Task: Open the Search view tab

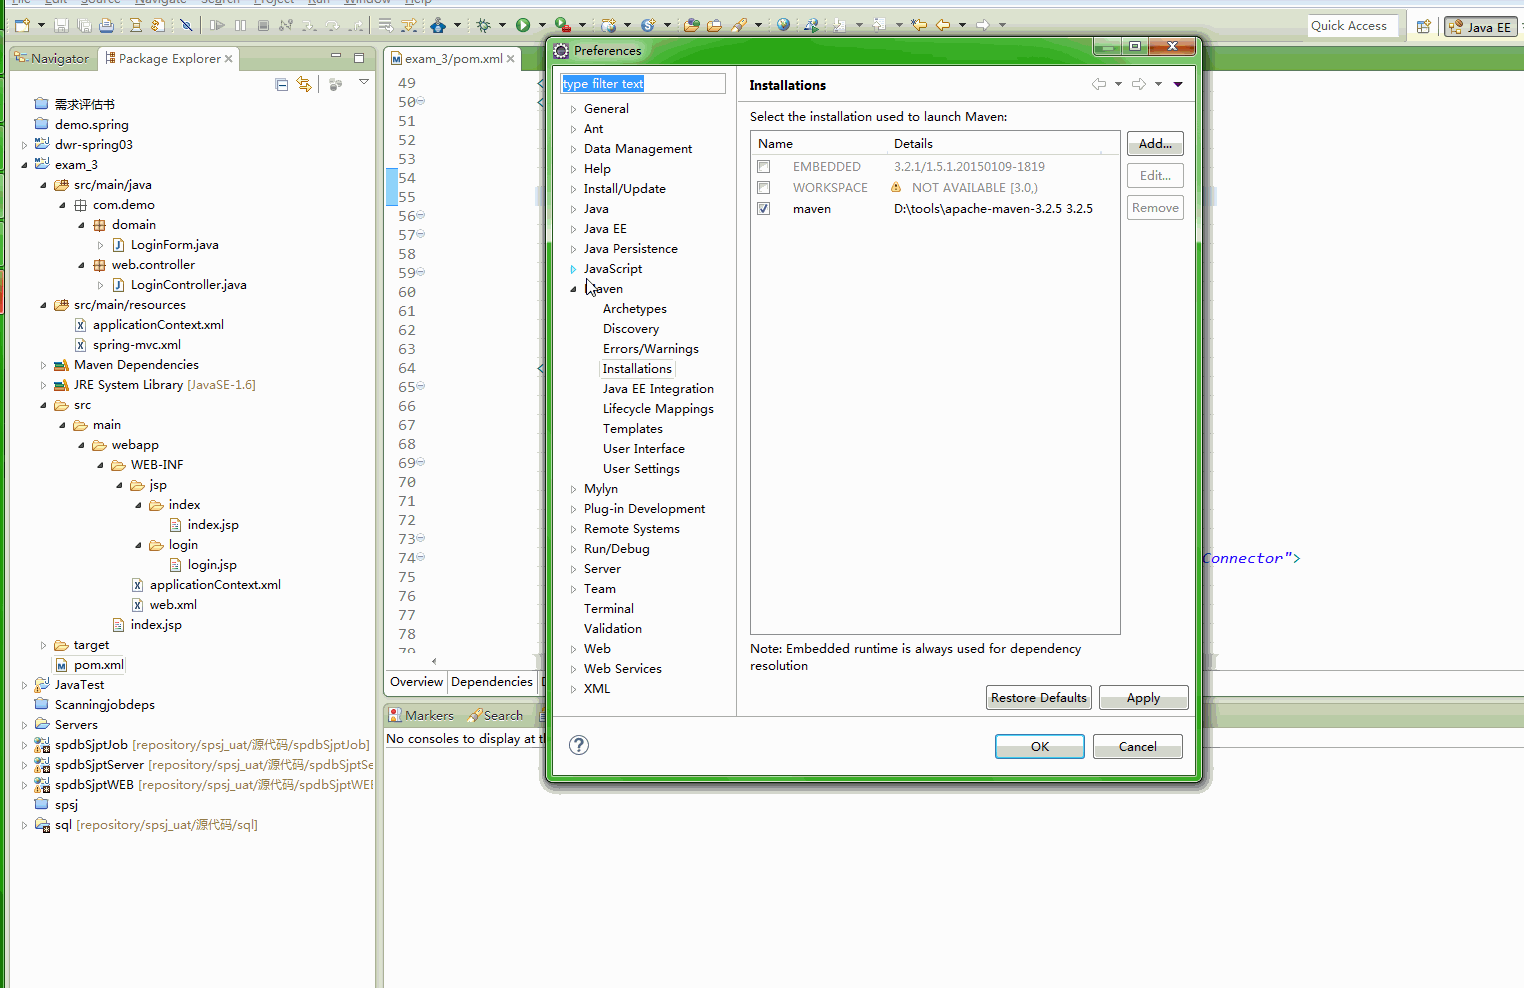Action: click(495, 716)
